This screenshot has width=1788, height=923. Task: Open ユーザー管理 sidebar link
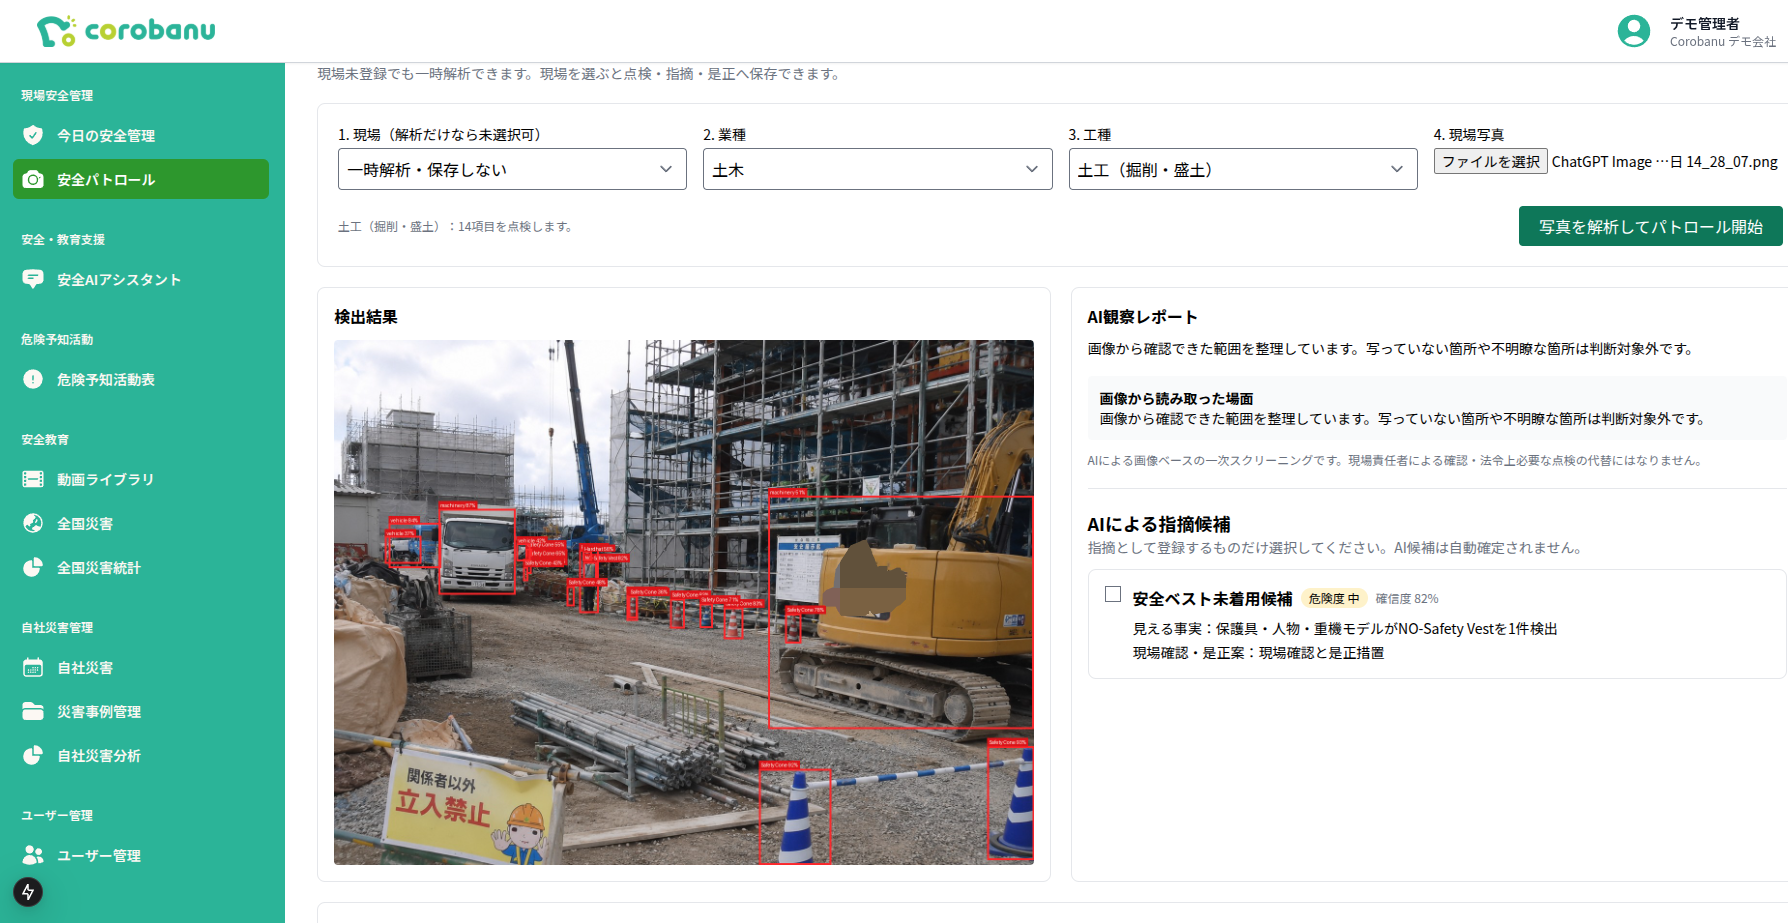[x=141, y=855]
